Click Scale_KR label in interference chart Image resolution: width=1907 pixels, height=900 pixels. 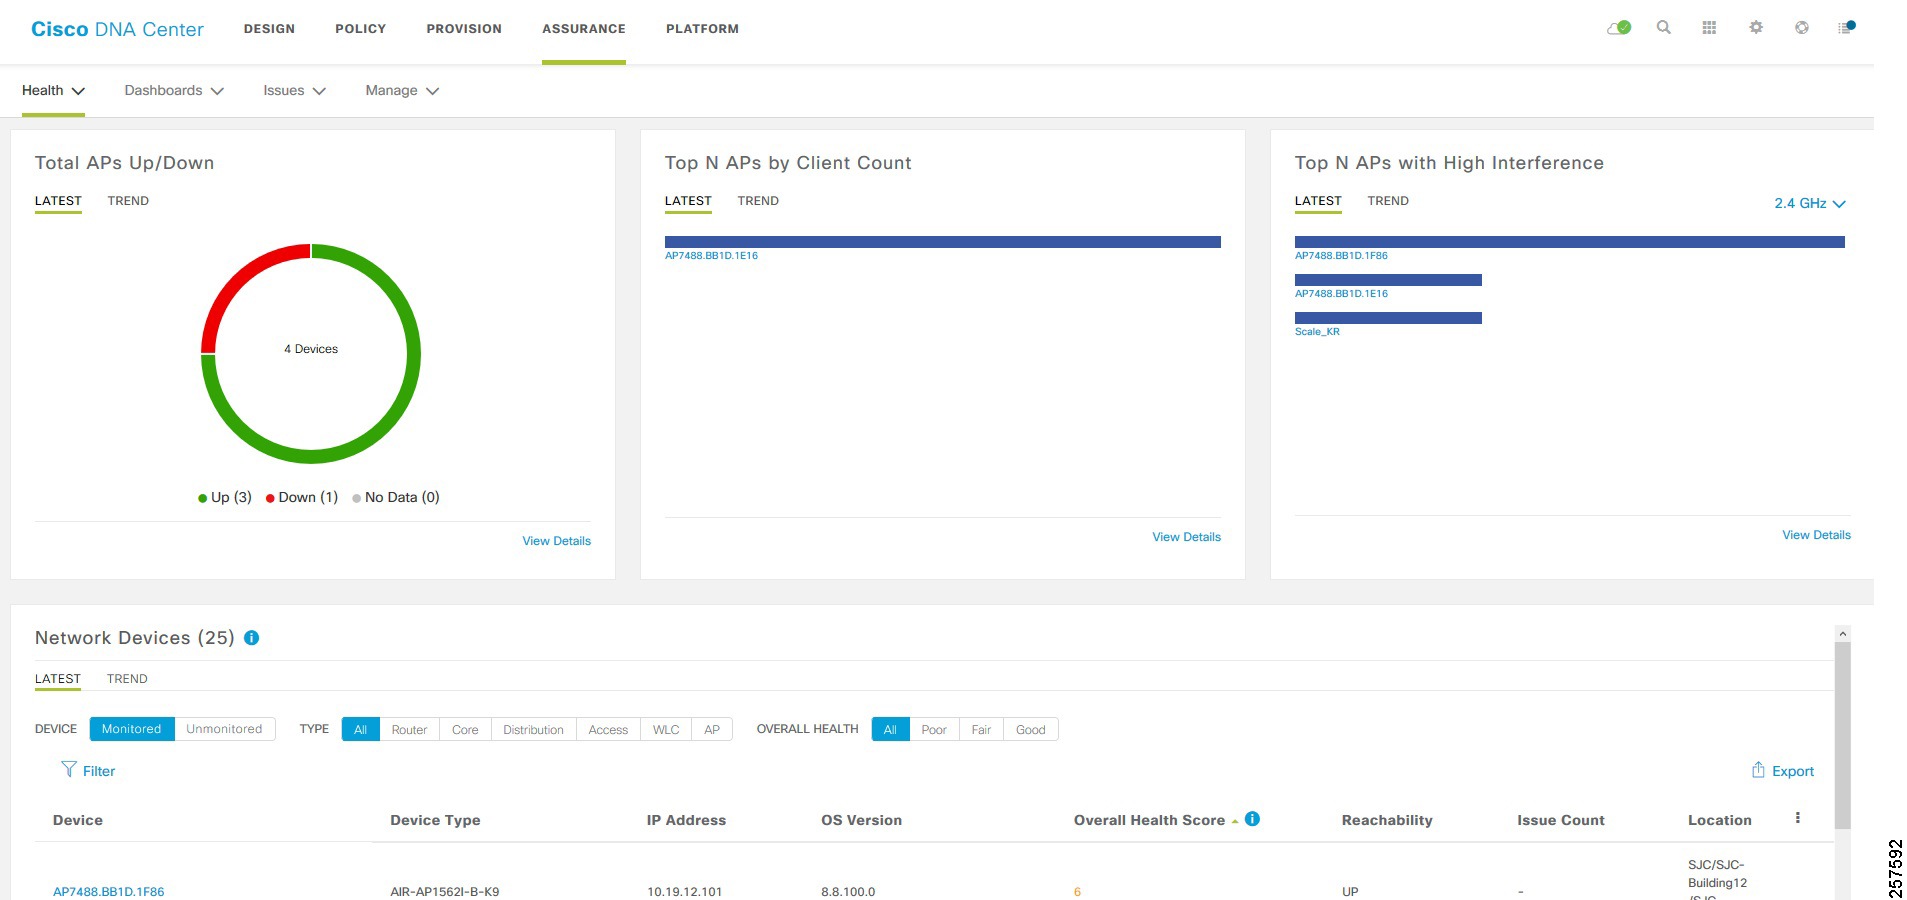[1317, 332]
